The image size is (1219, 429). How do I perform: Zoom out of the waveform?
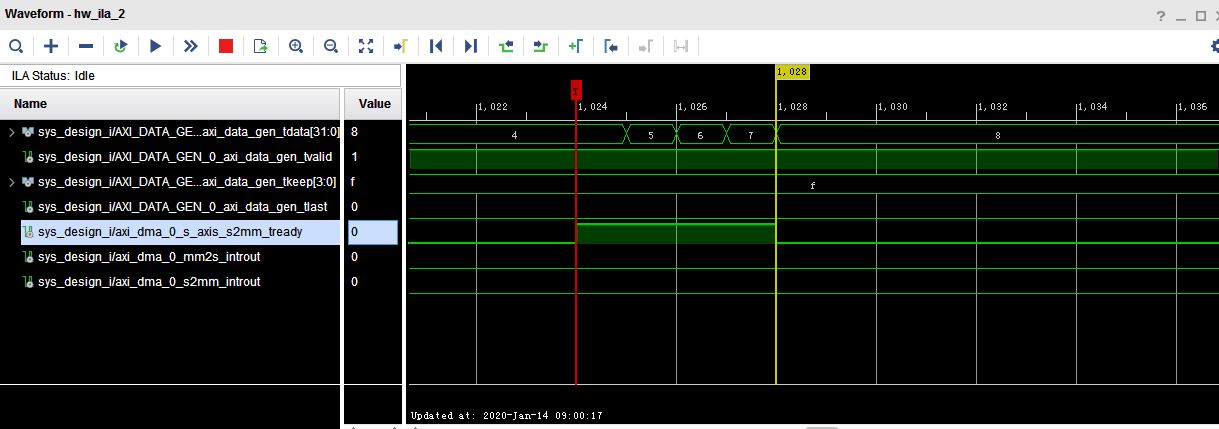point(331,46)
